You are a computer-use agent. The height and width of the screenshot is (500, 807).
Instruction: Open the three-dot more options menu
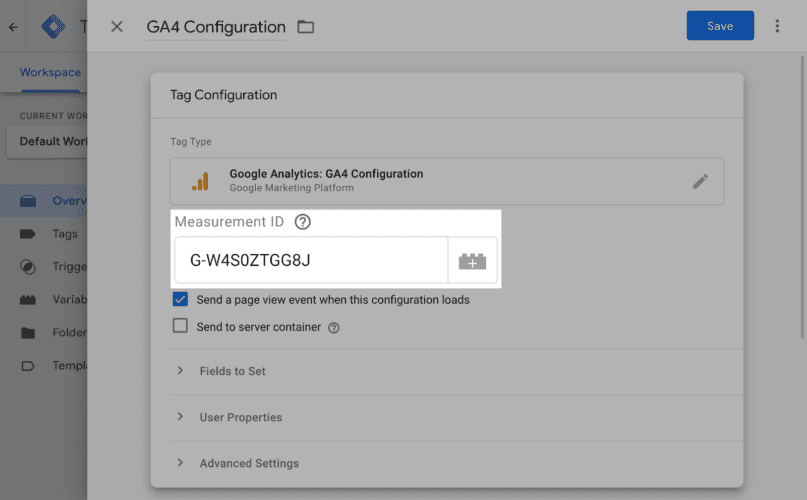tap(777, 26)
